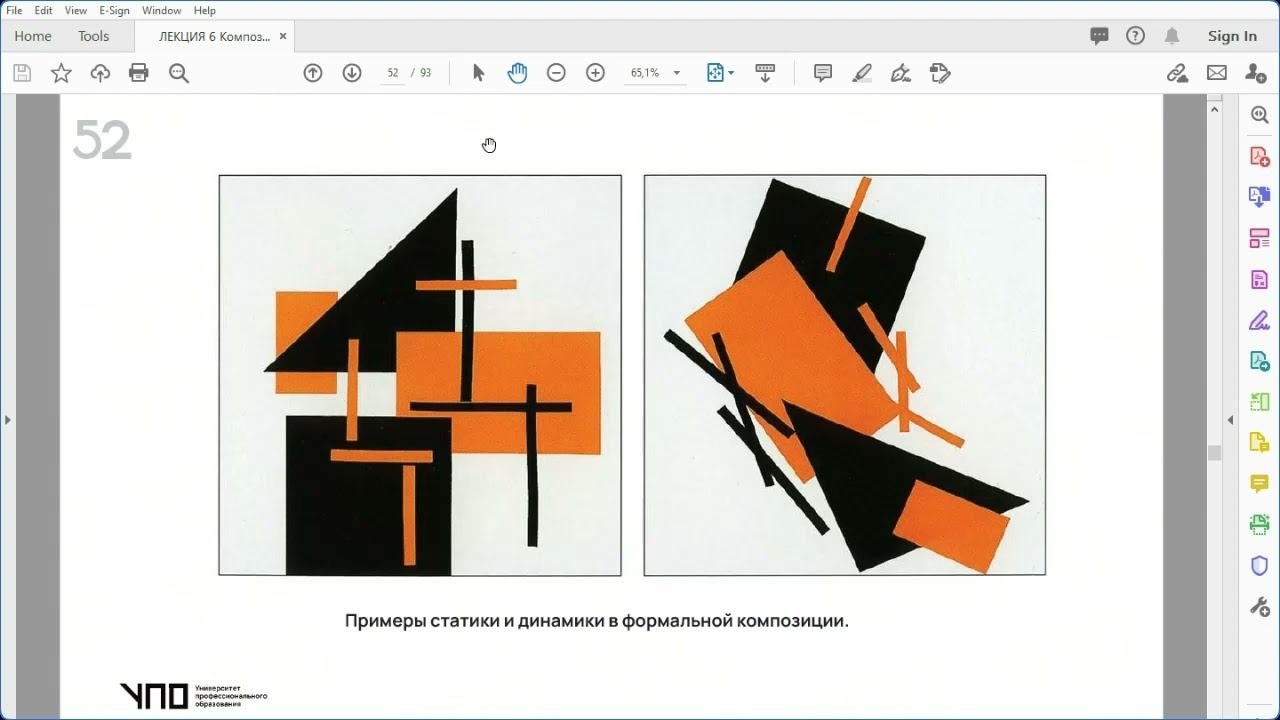Open the sign document pen tool
The image size is (1280, 720).
tap(901, 73)
